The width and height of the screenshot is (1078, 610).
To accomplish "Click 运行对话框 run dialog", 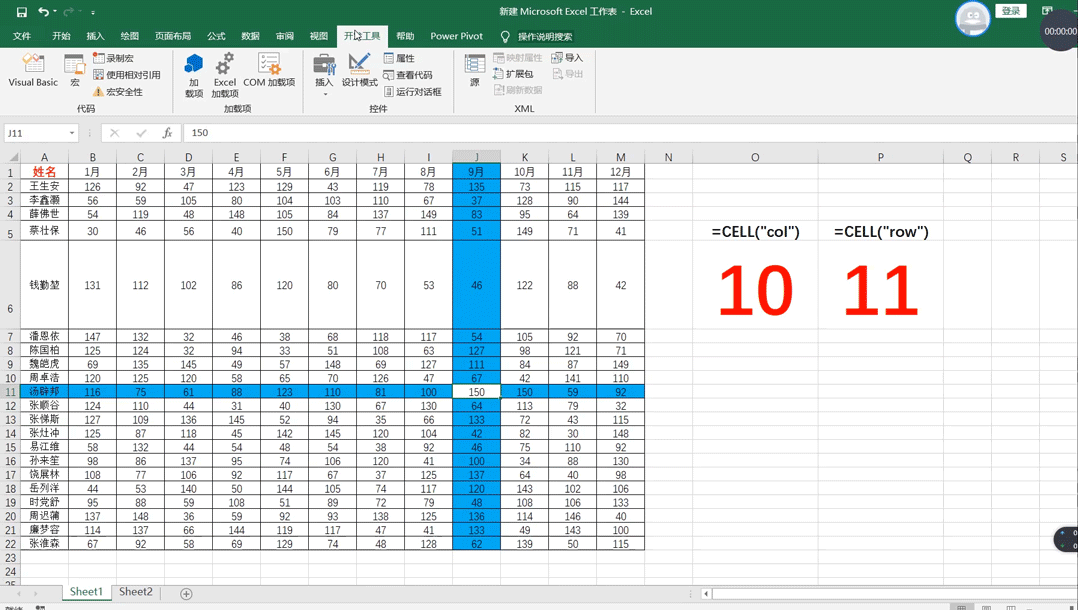I will tap(412, 91).
